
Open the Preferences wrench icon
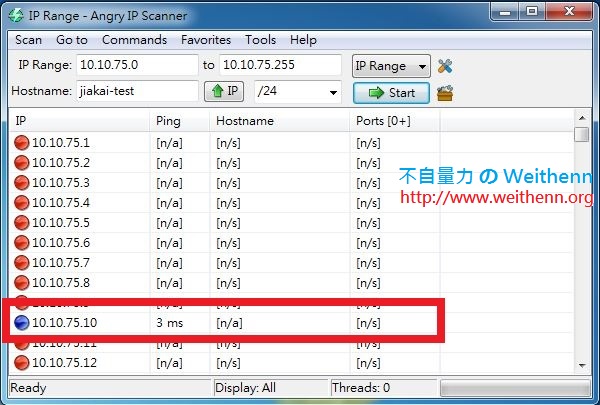445,66
